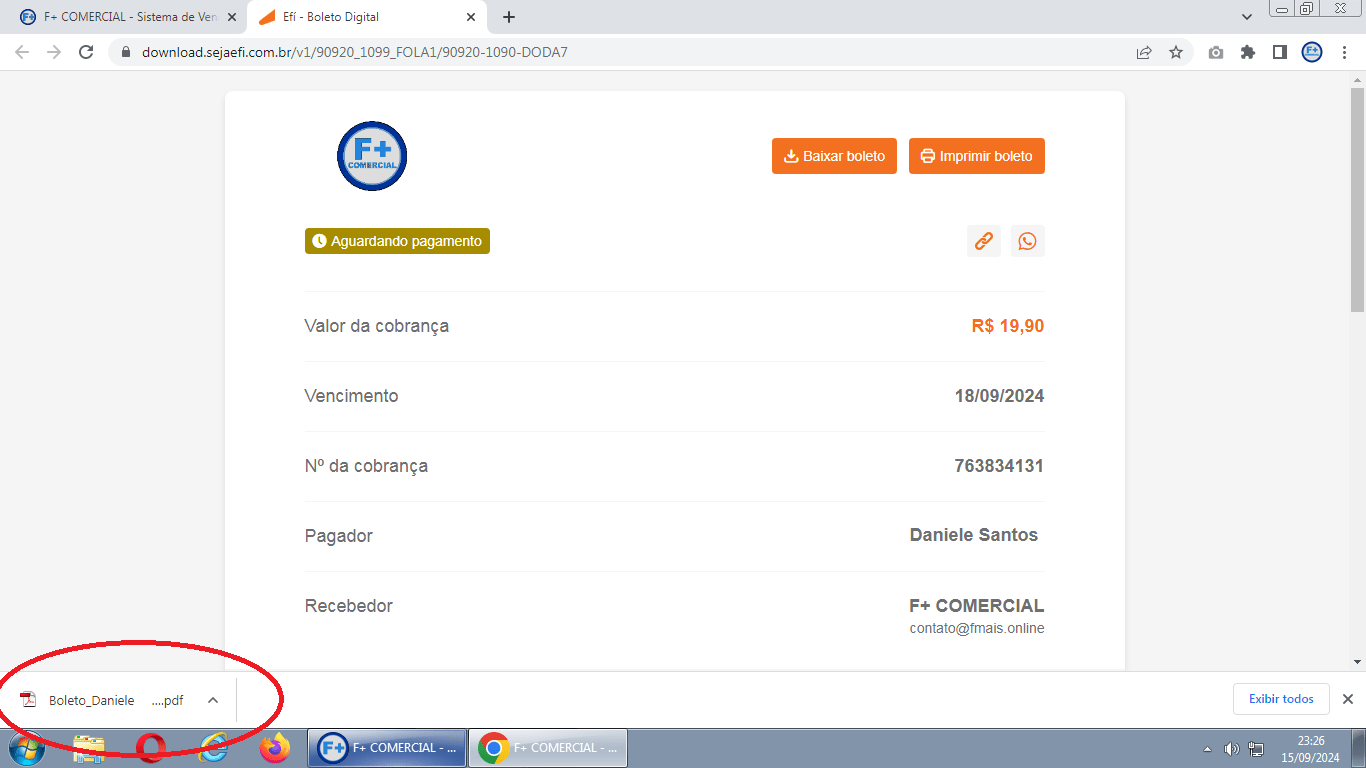Click payer name Daniele Santos
The width and height of the screenshot is (1366, 768).
pyautogui.click(x=974, y=535)
